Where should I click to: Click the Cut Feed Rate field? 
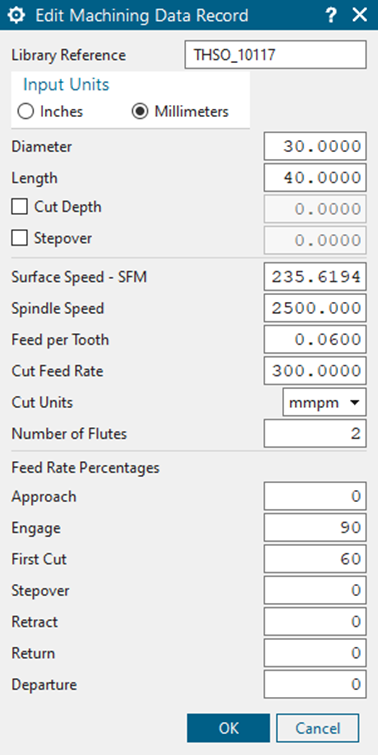pyautogui.click(x=315, y=371)
